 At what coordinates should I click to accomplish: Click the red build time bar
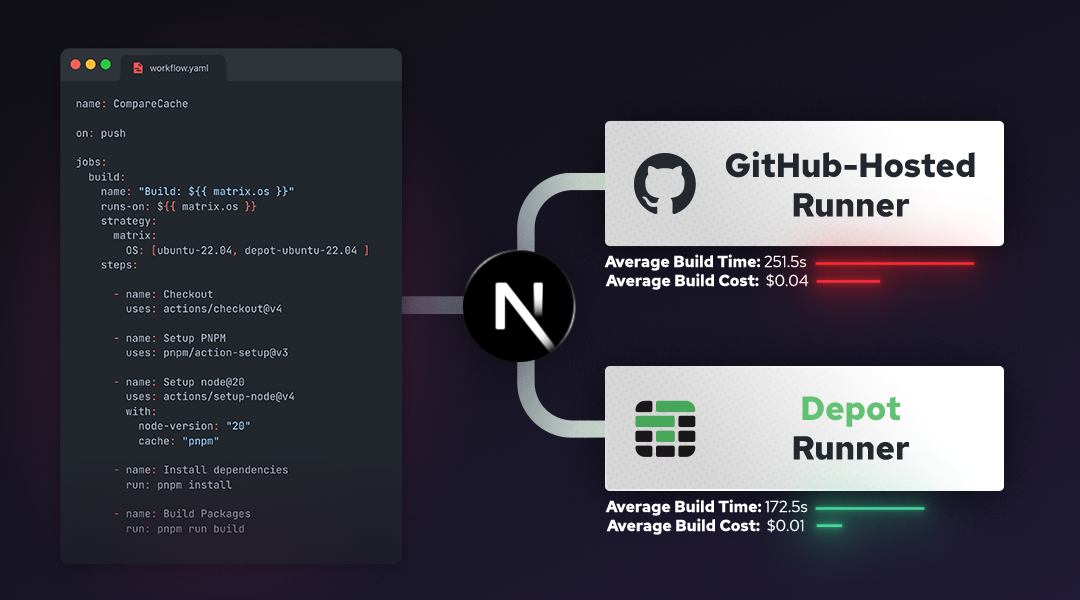pyautogui.click(x=895, y=263)
